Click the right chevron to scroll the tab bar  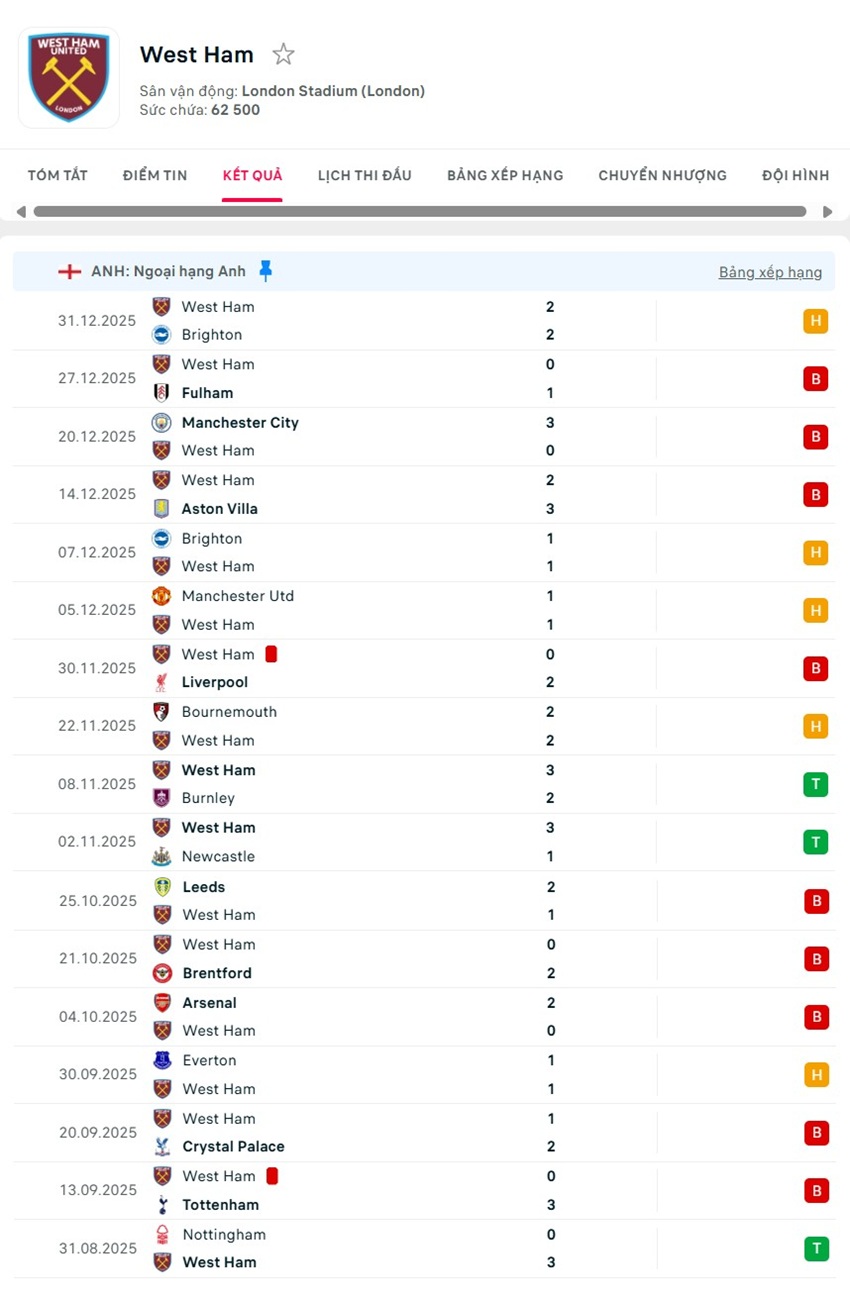(828, 211)
